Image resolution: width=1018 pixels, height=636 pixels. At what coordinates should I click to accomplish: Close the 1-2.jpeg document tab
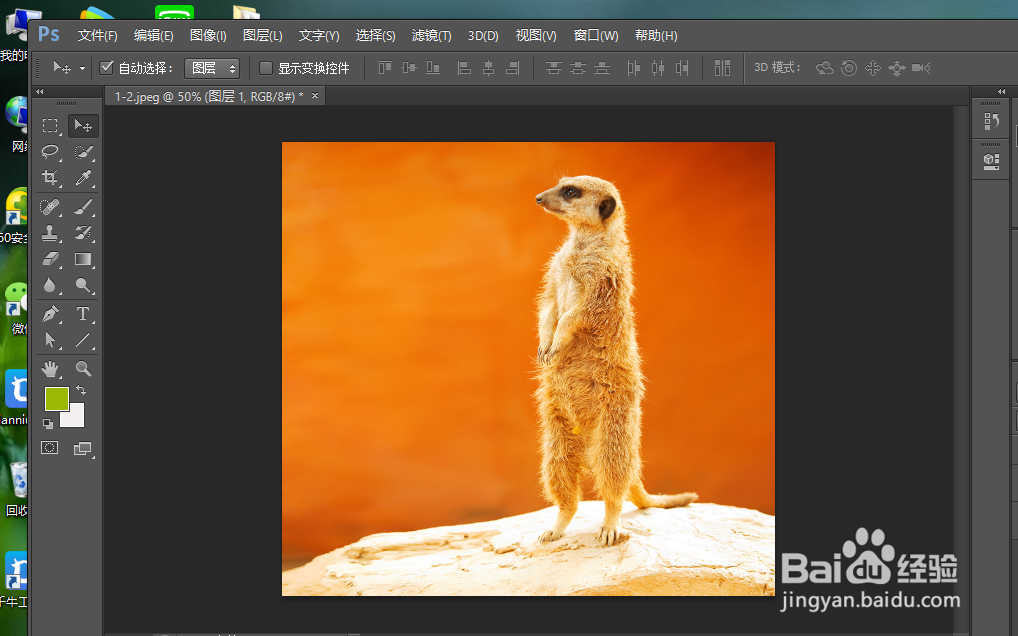[x=315, y=96]
